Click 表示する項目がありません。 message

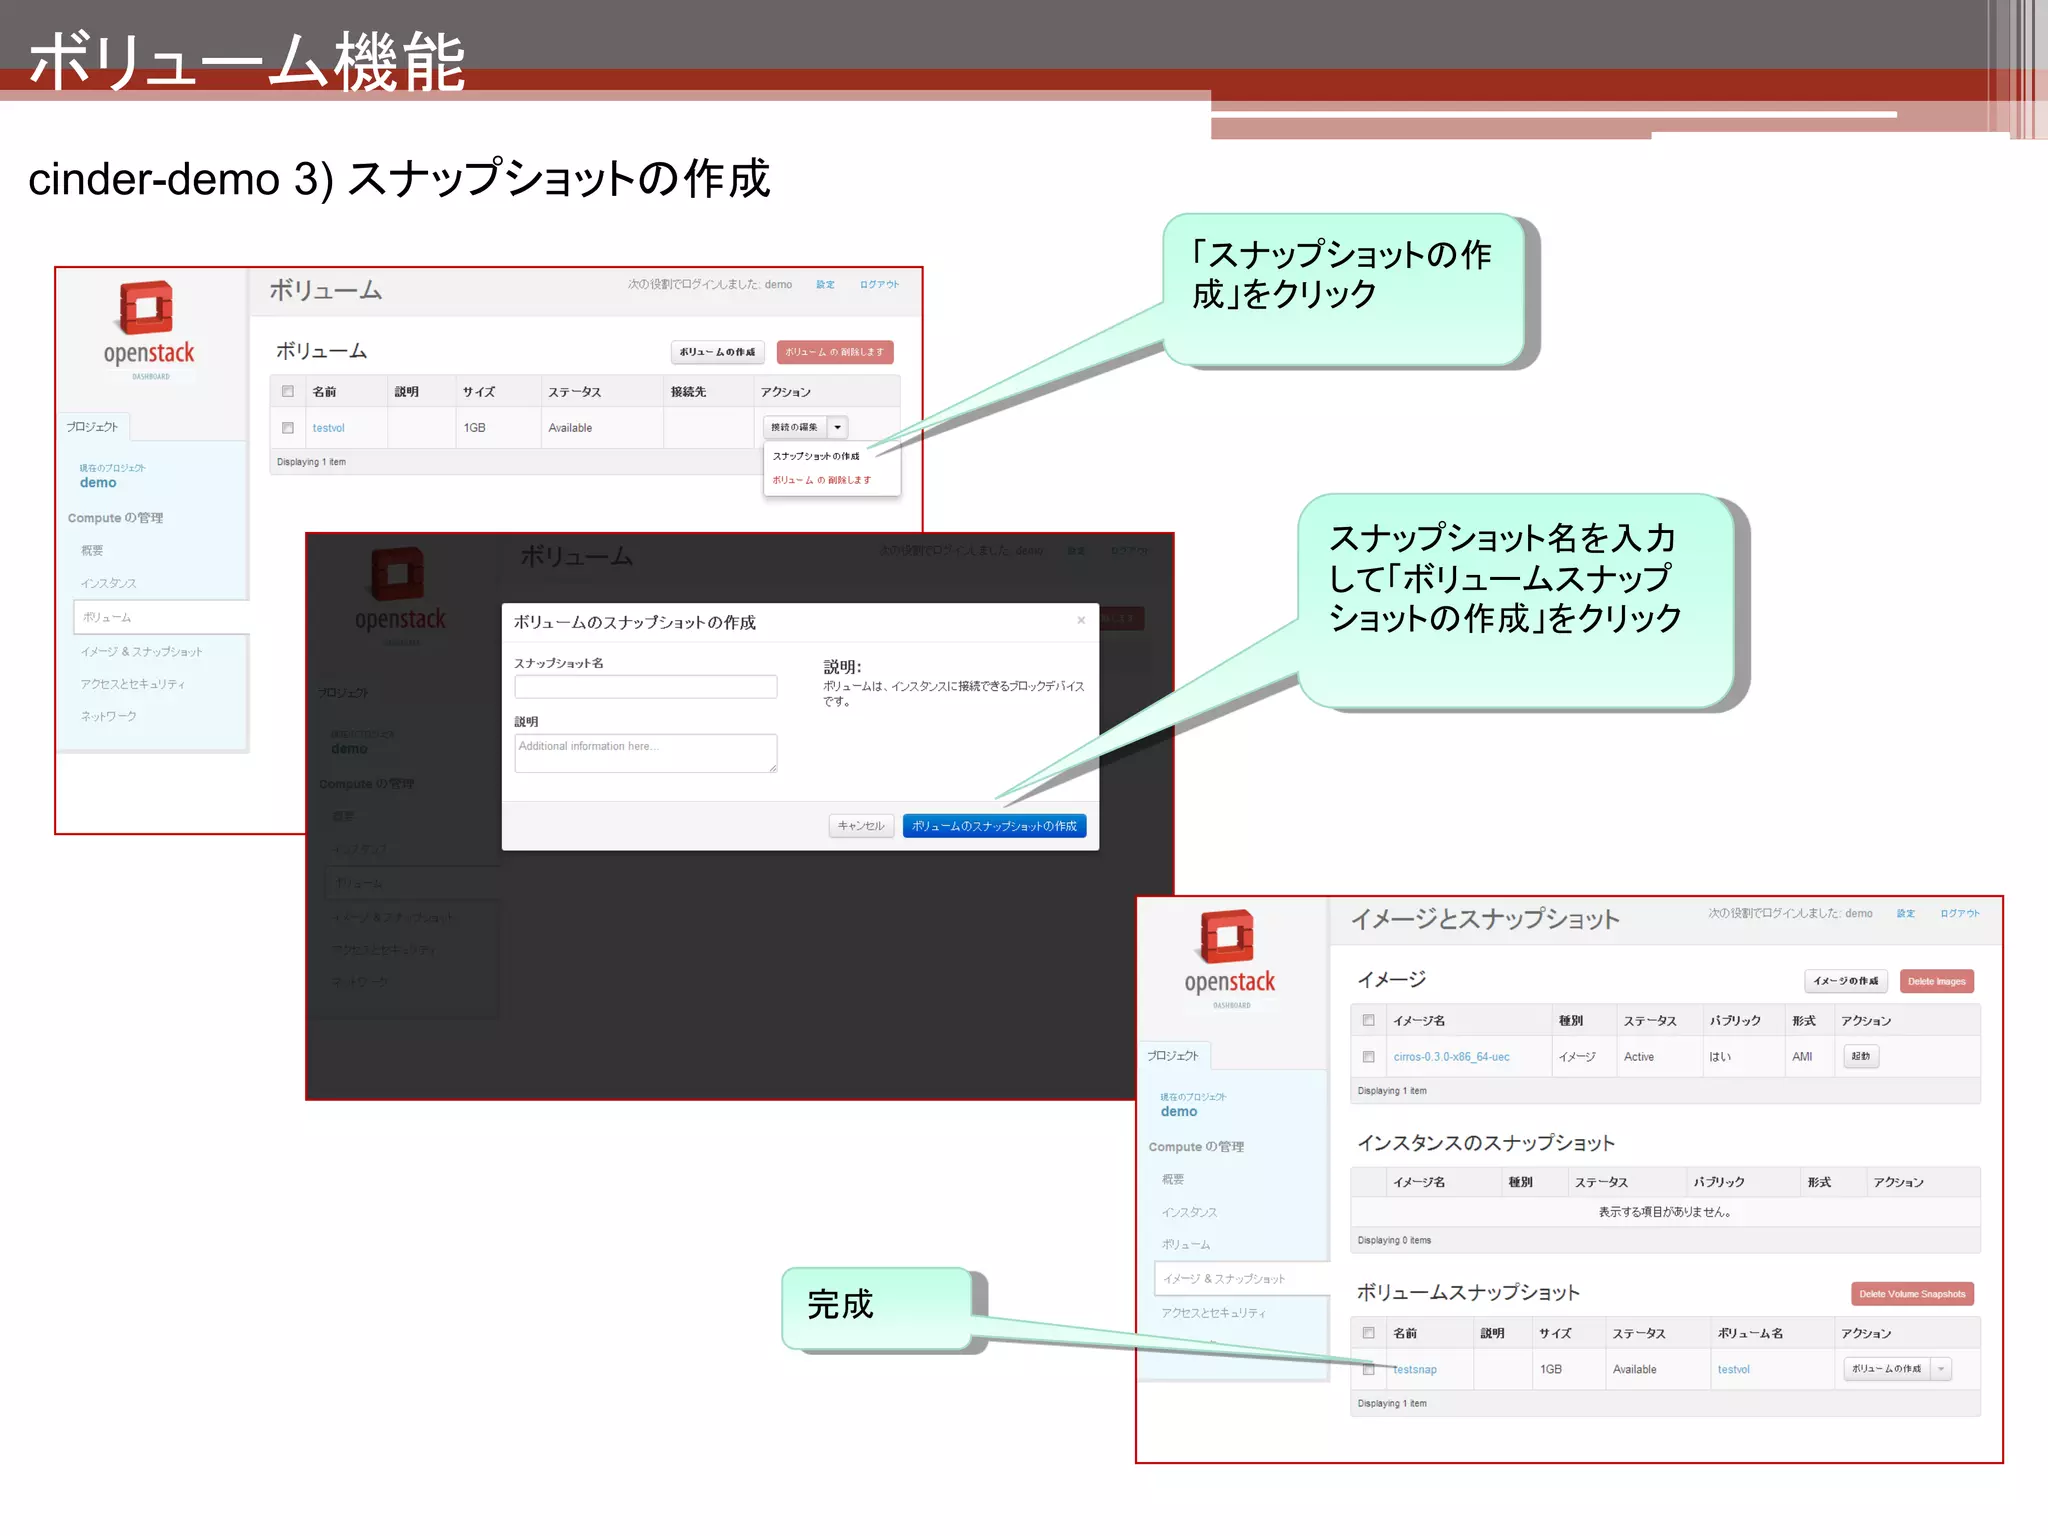click(x=1665, y=1212)
